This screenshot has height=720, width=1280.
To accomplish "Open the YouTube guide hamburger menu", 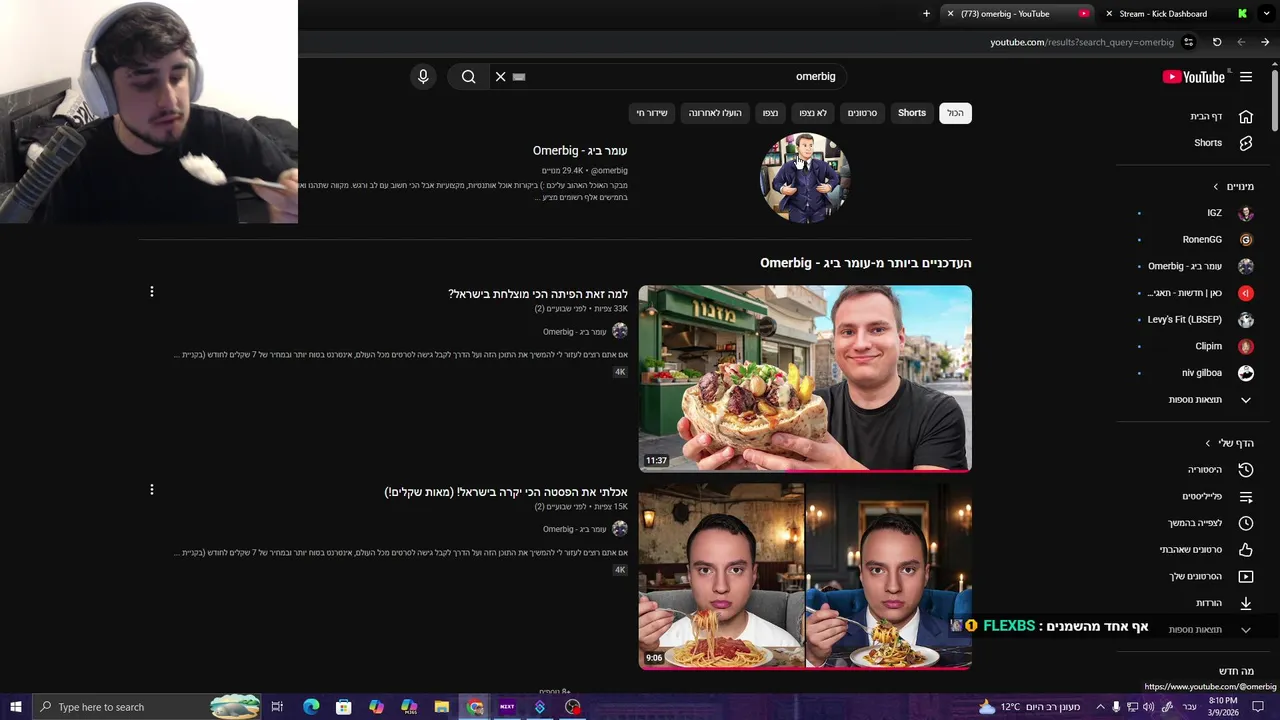I will pyautogui.click(x=1246, y=77).
